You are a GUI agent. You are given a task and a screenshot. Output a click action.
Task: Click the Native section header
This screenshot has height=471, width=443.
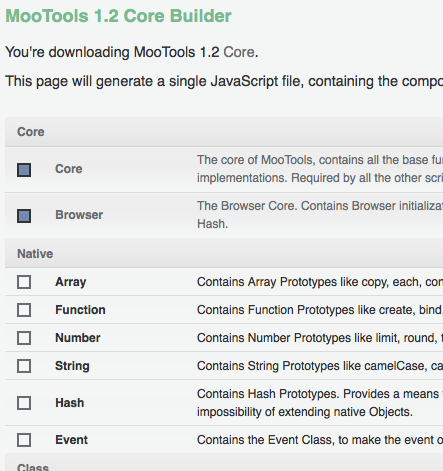[224, 253]
